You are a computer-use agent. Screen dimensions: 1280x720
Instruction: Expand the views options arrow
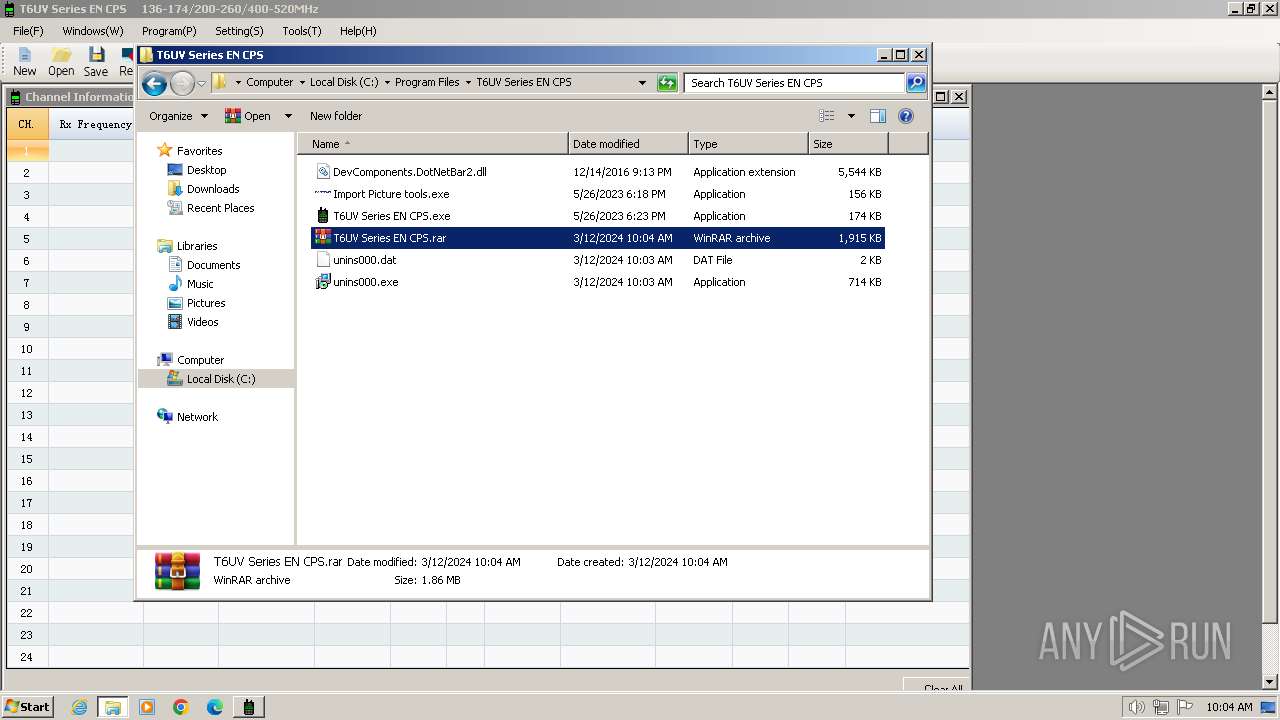click(x=851, y=116)
